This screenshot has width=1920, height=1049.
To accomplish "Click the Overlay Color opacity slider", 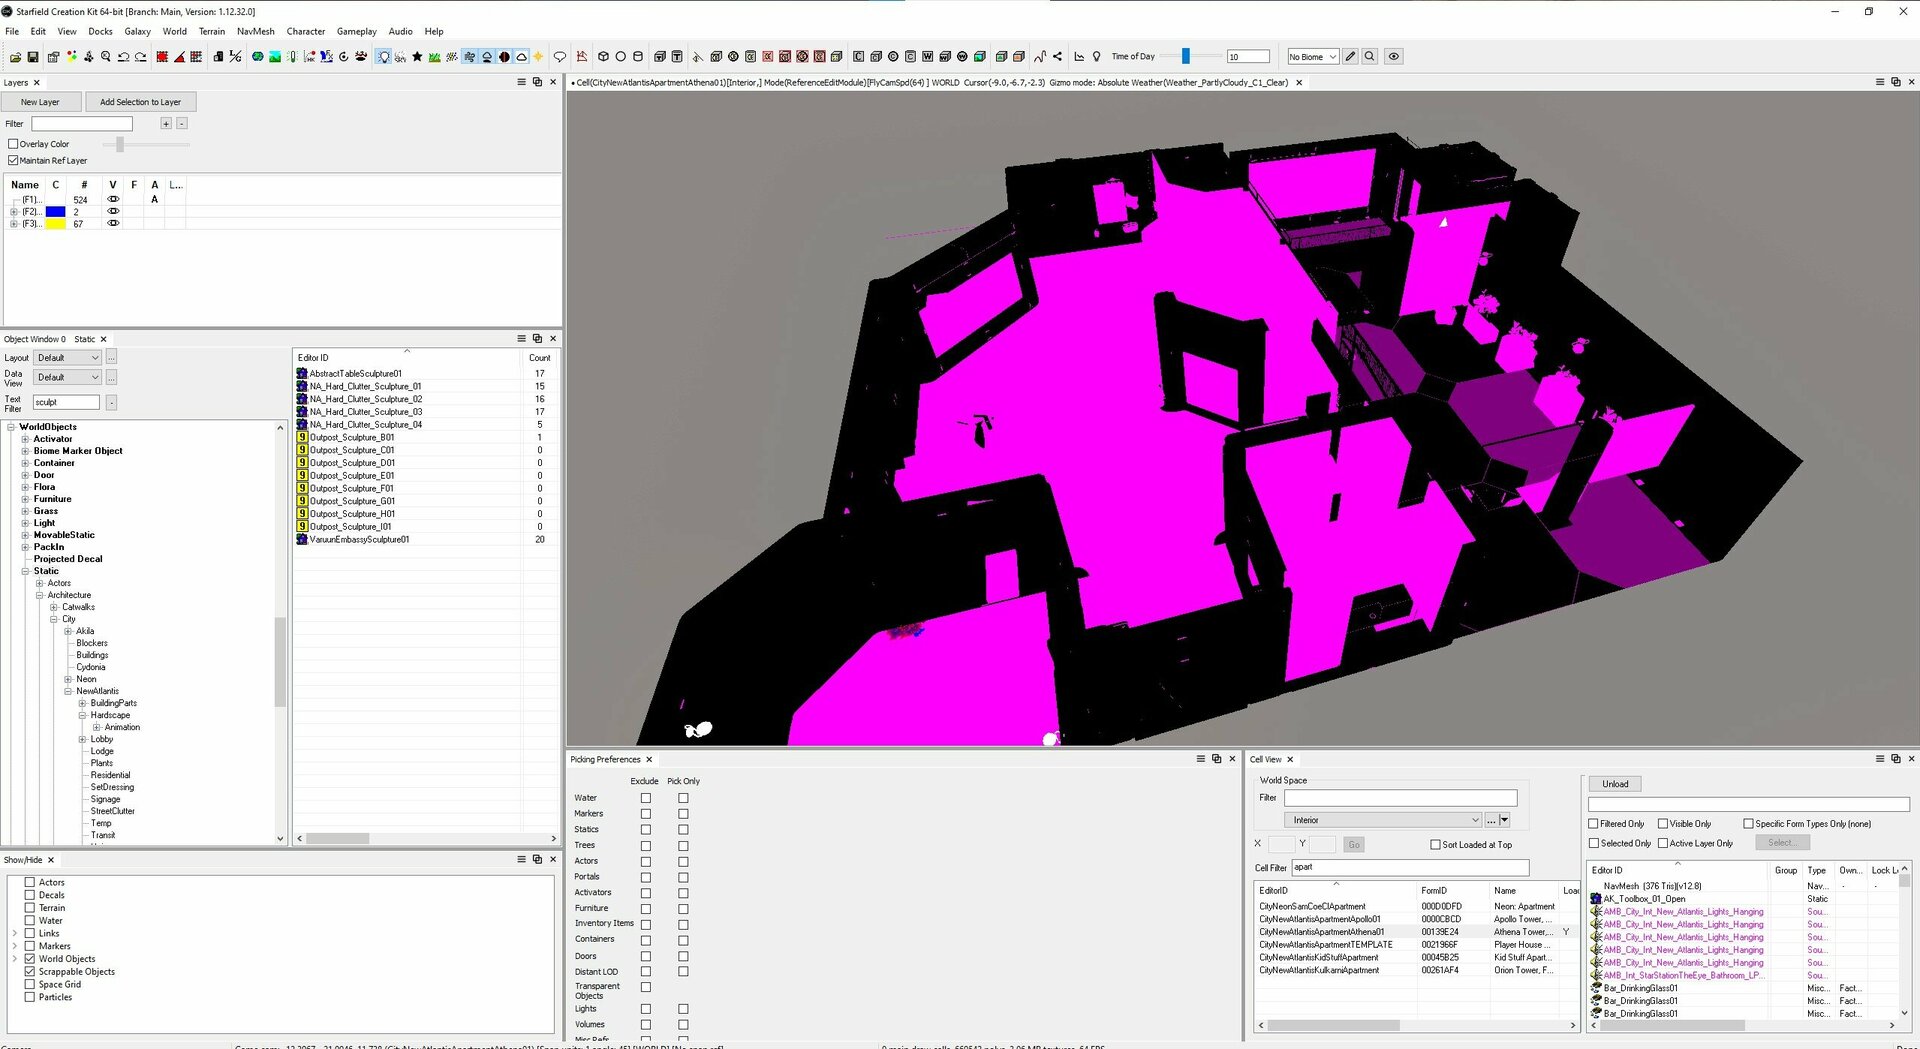I will point(120,144).
